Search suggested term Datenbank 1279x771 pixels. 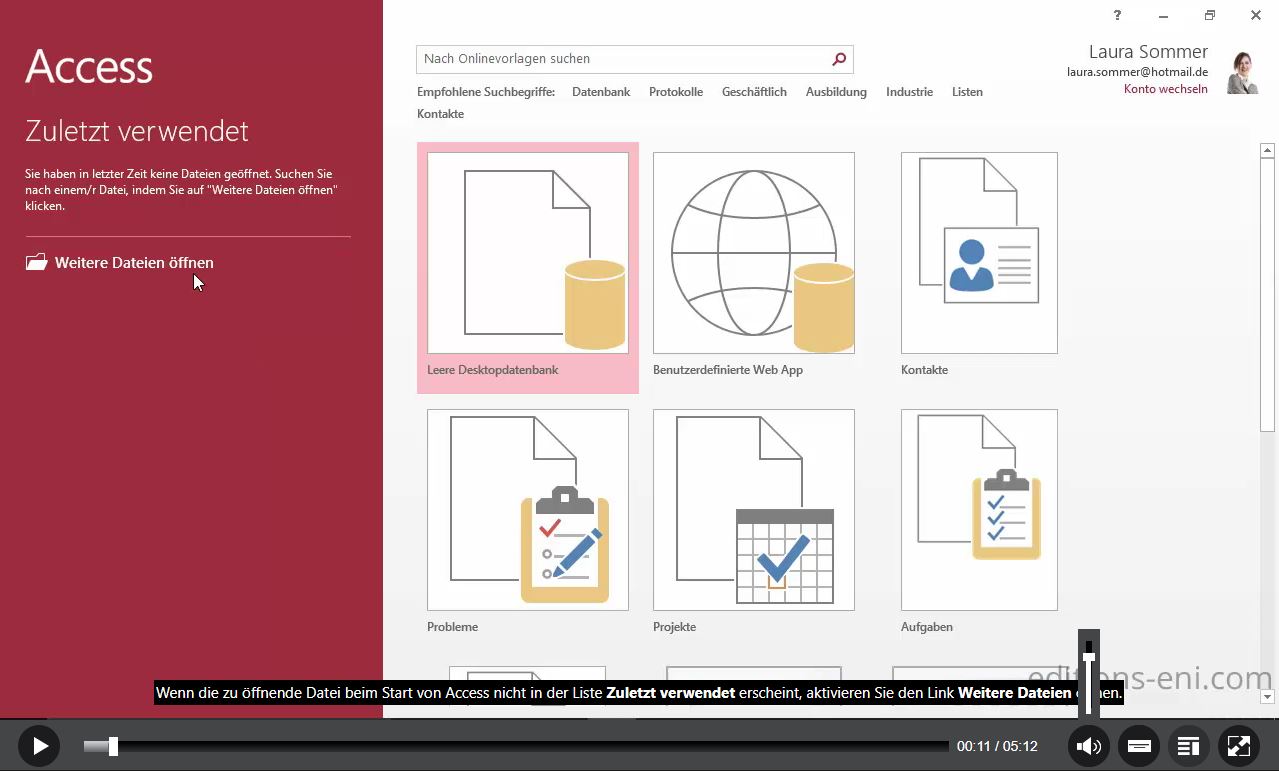[601, 92]
